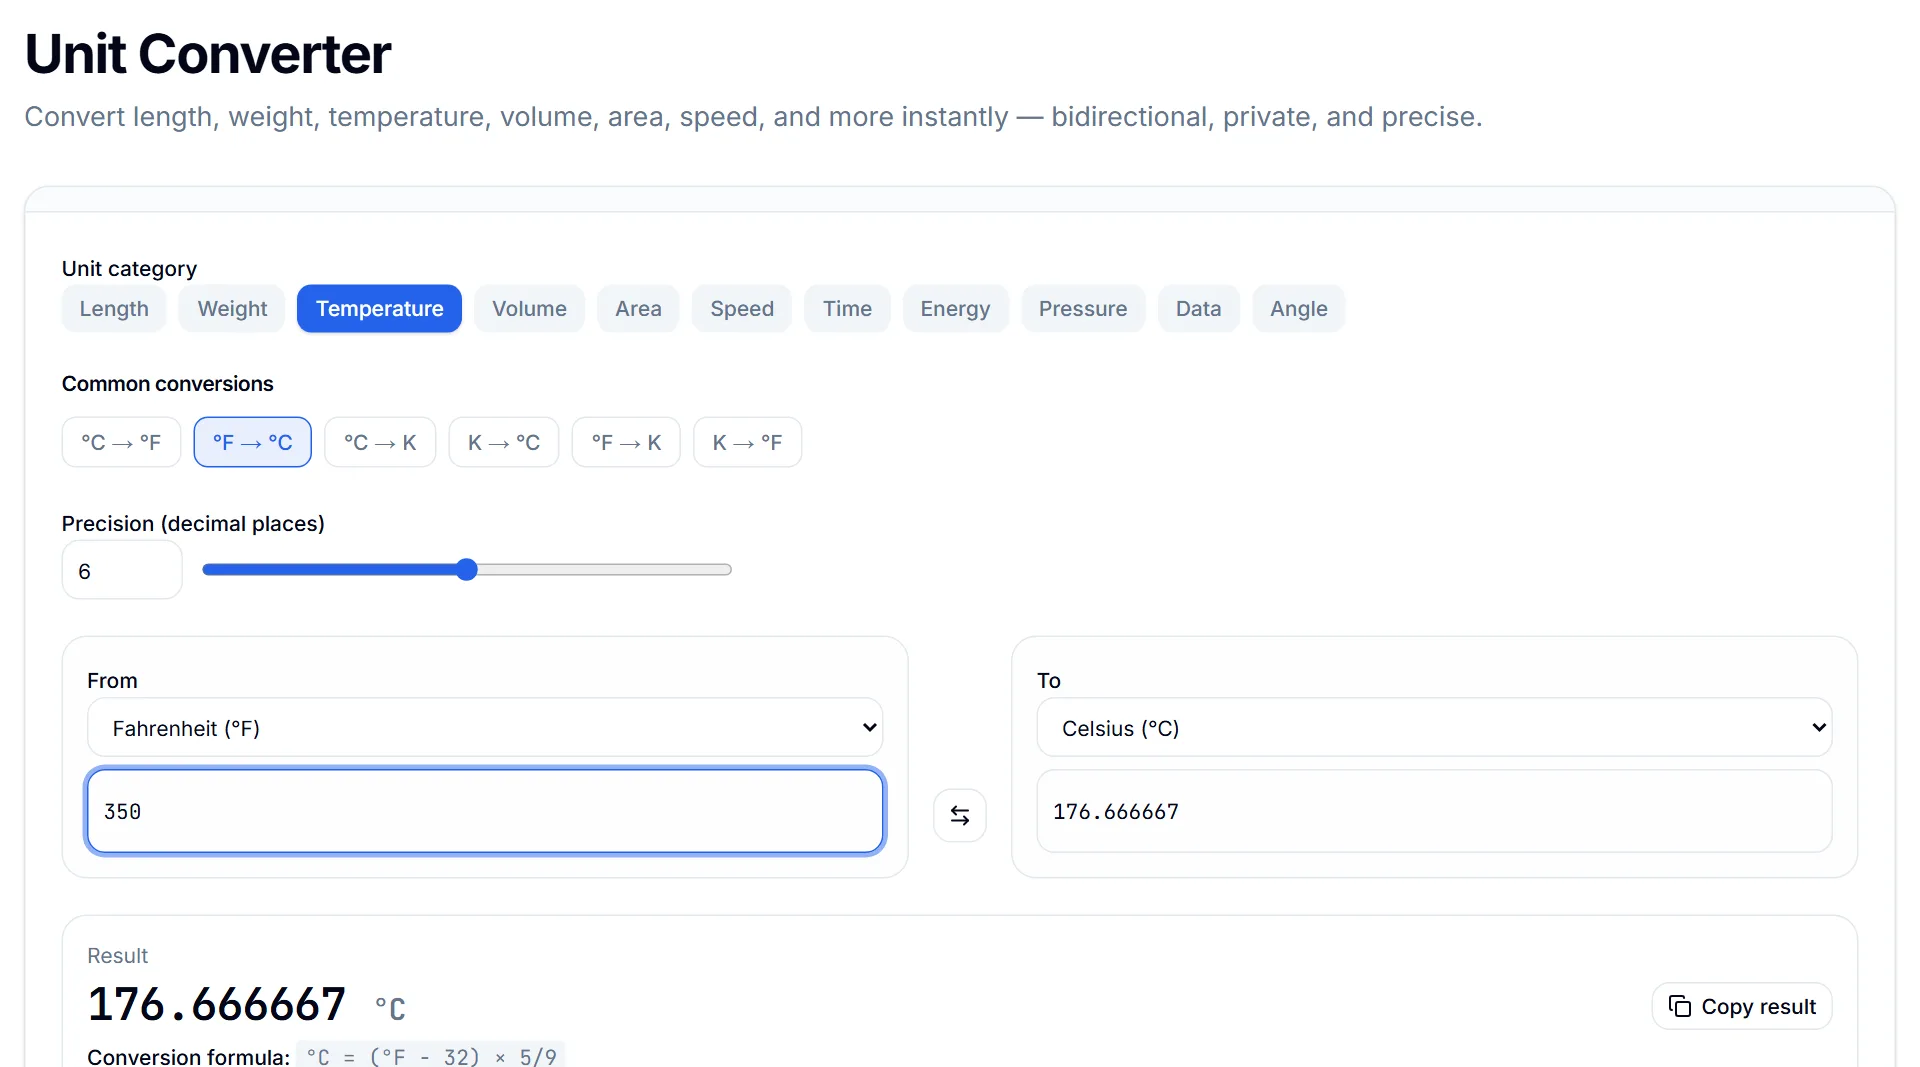Choose the K → °C conversion preset
Image resolution: width=1920 pixels, height=1067 pixels.
coord(504,442)
